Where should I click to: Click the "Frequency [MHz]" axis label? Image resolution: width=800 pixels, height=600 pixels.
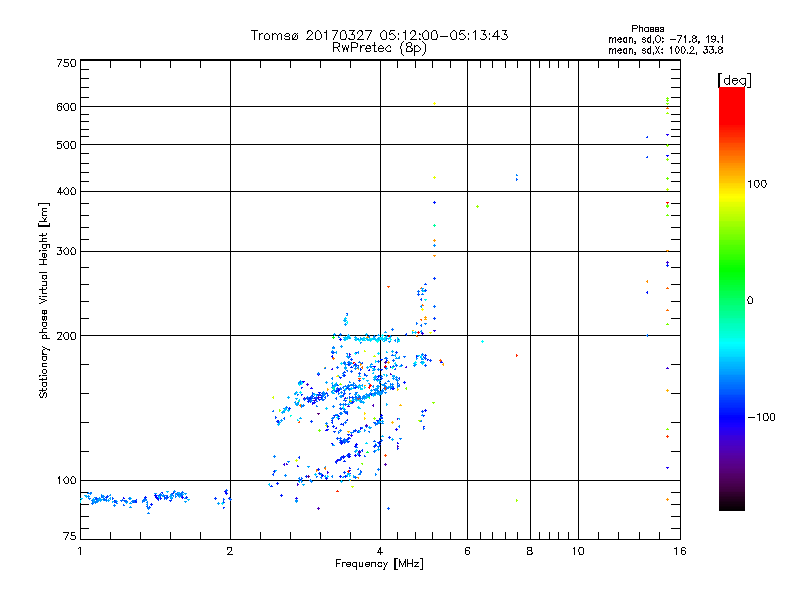pos(379,564)
